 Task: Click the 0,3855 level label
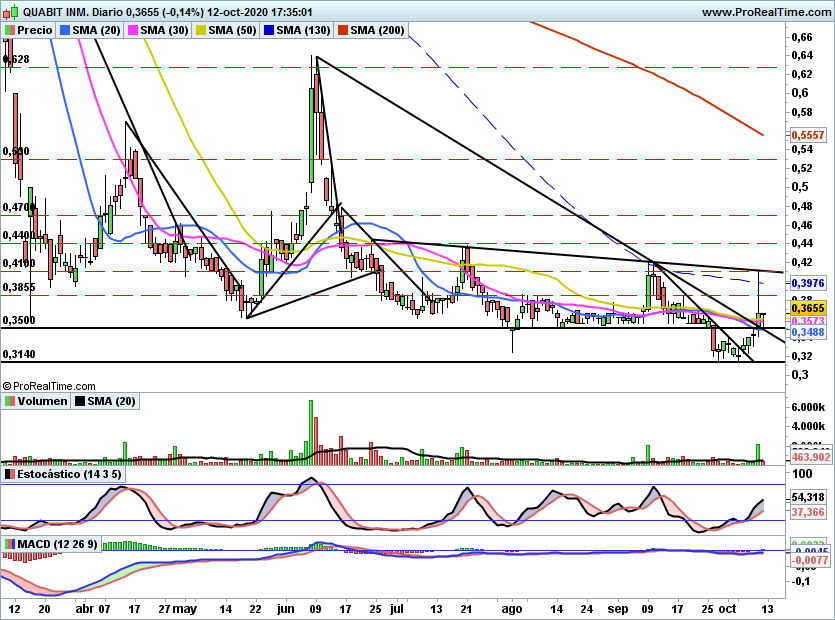tap(19, 287)
